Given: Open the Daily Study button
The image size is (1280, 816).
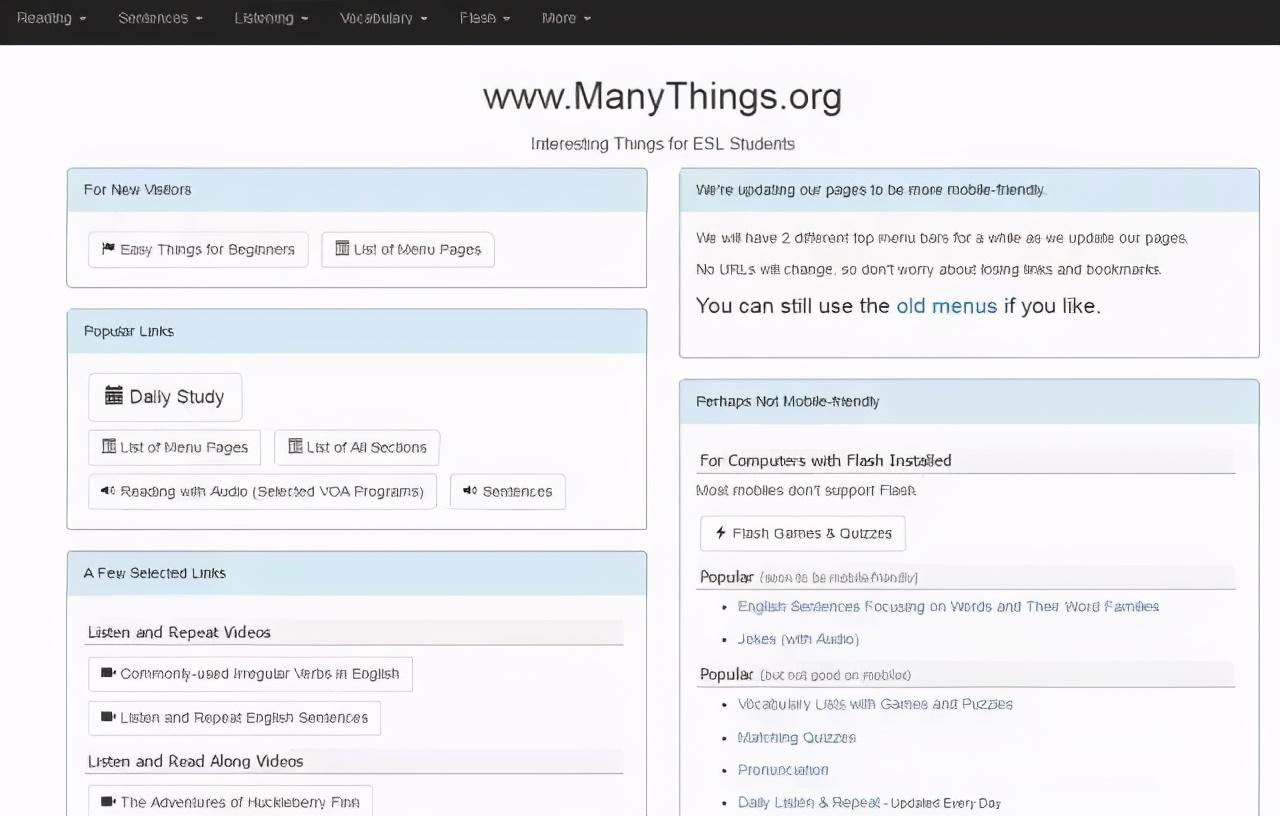Looking at the screenshot, I should click(165, 397).
